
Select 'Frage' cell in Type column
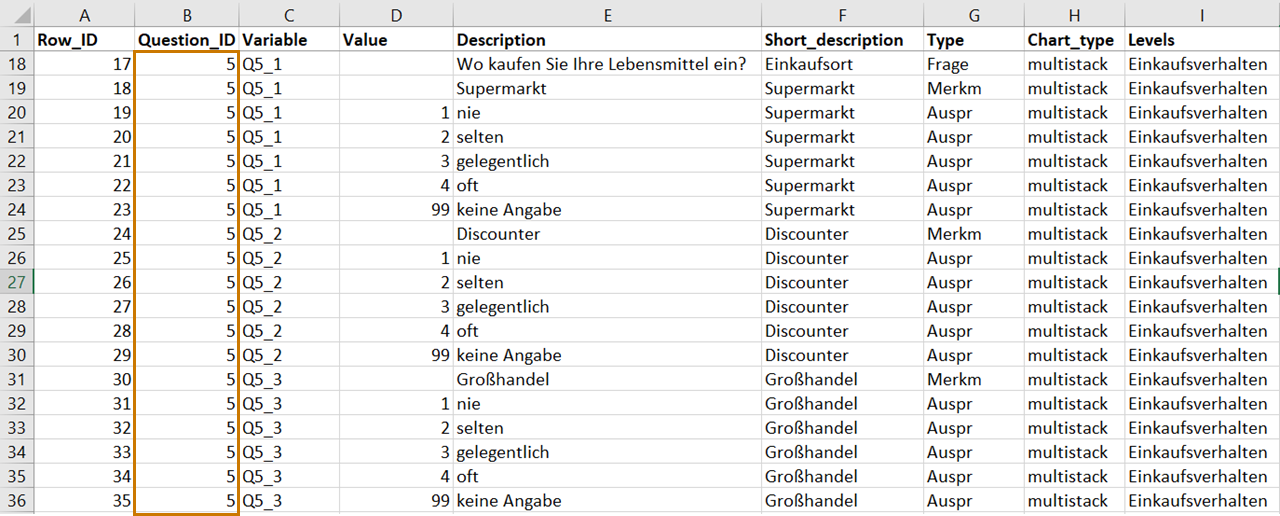coord(974,64)
